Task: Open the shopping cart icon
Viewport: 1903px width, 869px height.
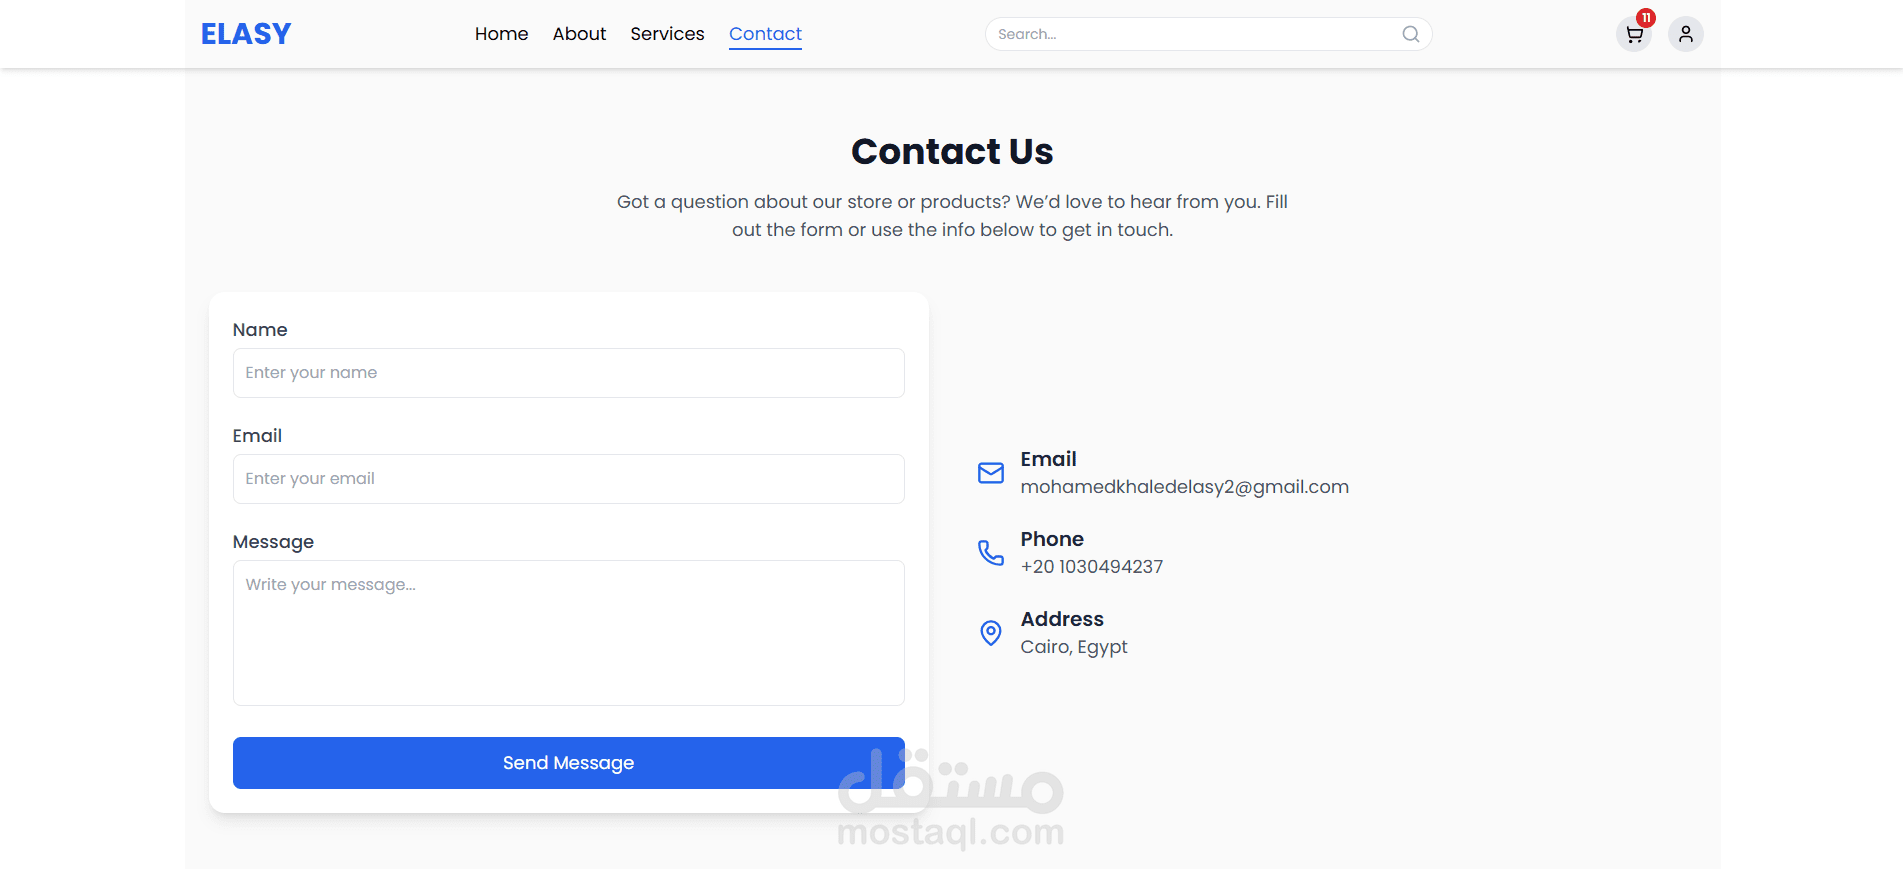Action: tap(1634, 35)
